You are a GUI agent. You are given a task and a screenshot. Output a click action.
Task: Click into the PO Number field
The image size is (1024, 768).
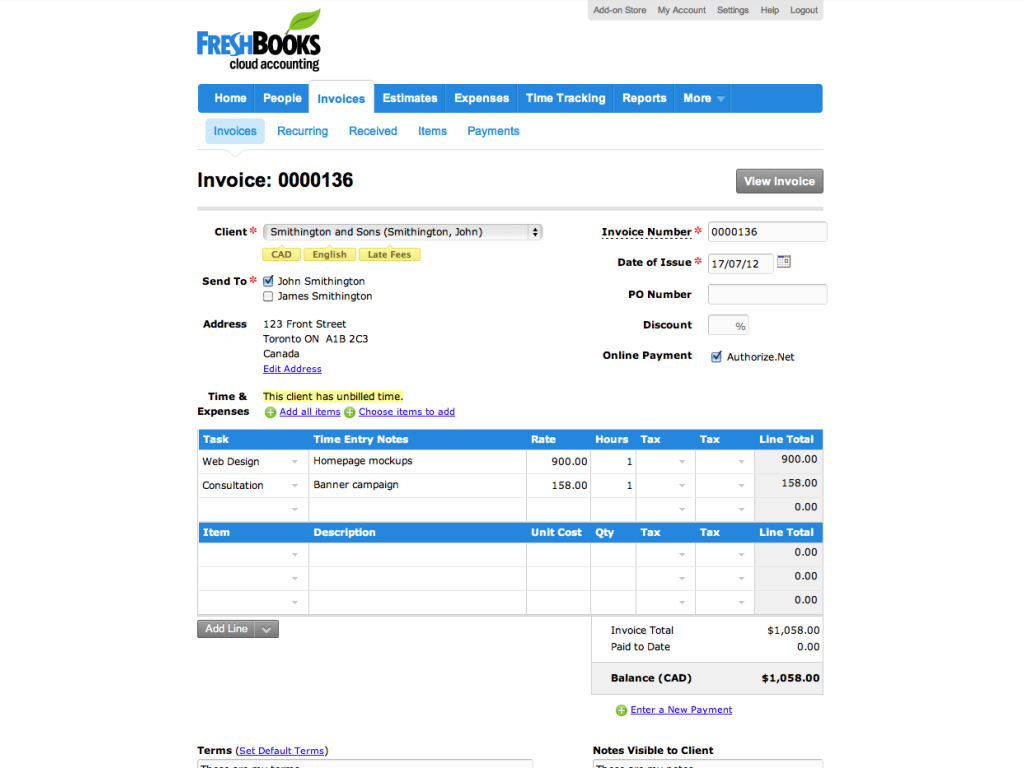pyautogui.click(x=767, y=295)
